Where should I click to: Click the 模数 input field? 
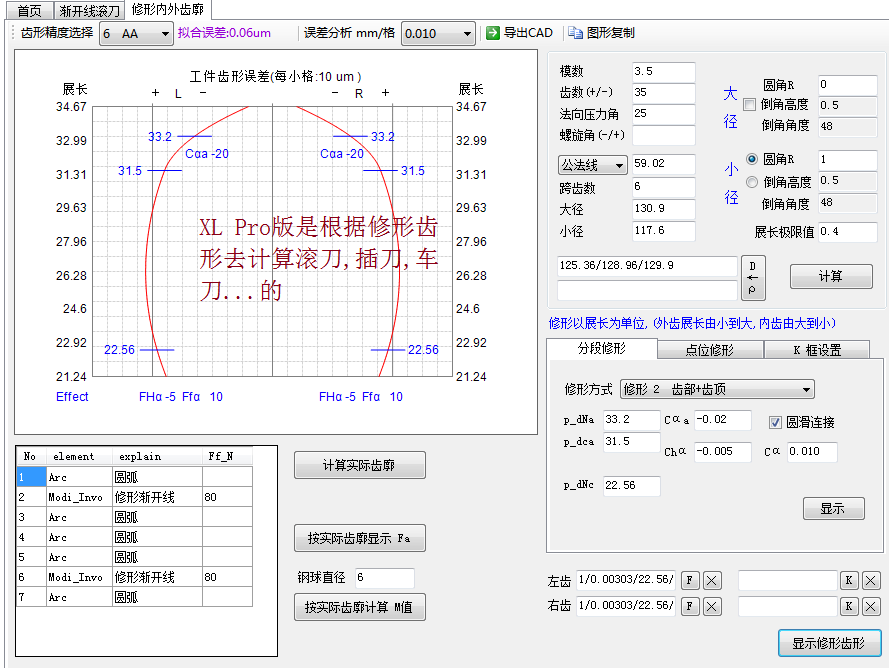(x=663, y=72)
